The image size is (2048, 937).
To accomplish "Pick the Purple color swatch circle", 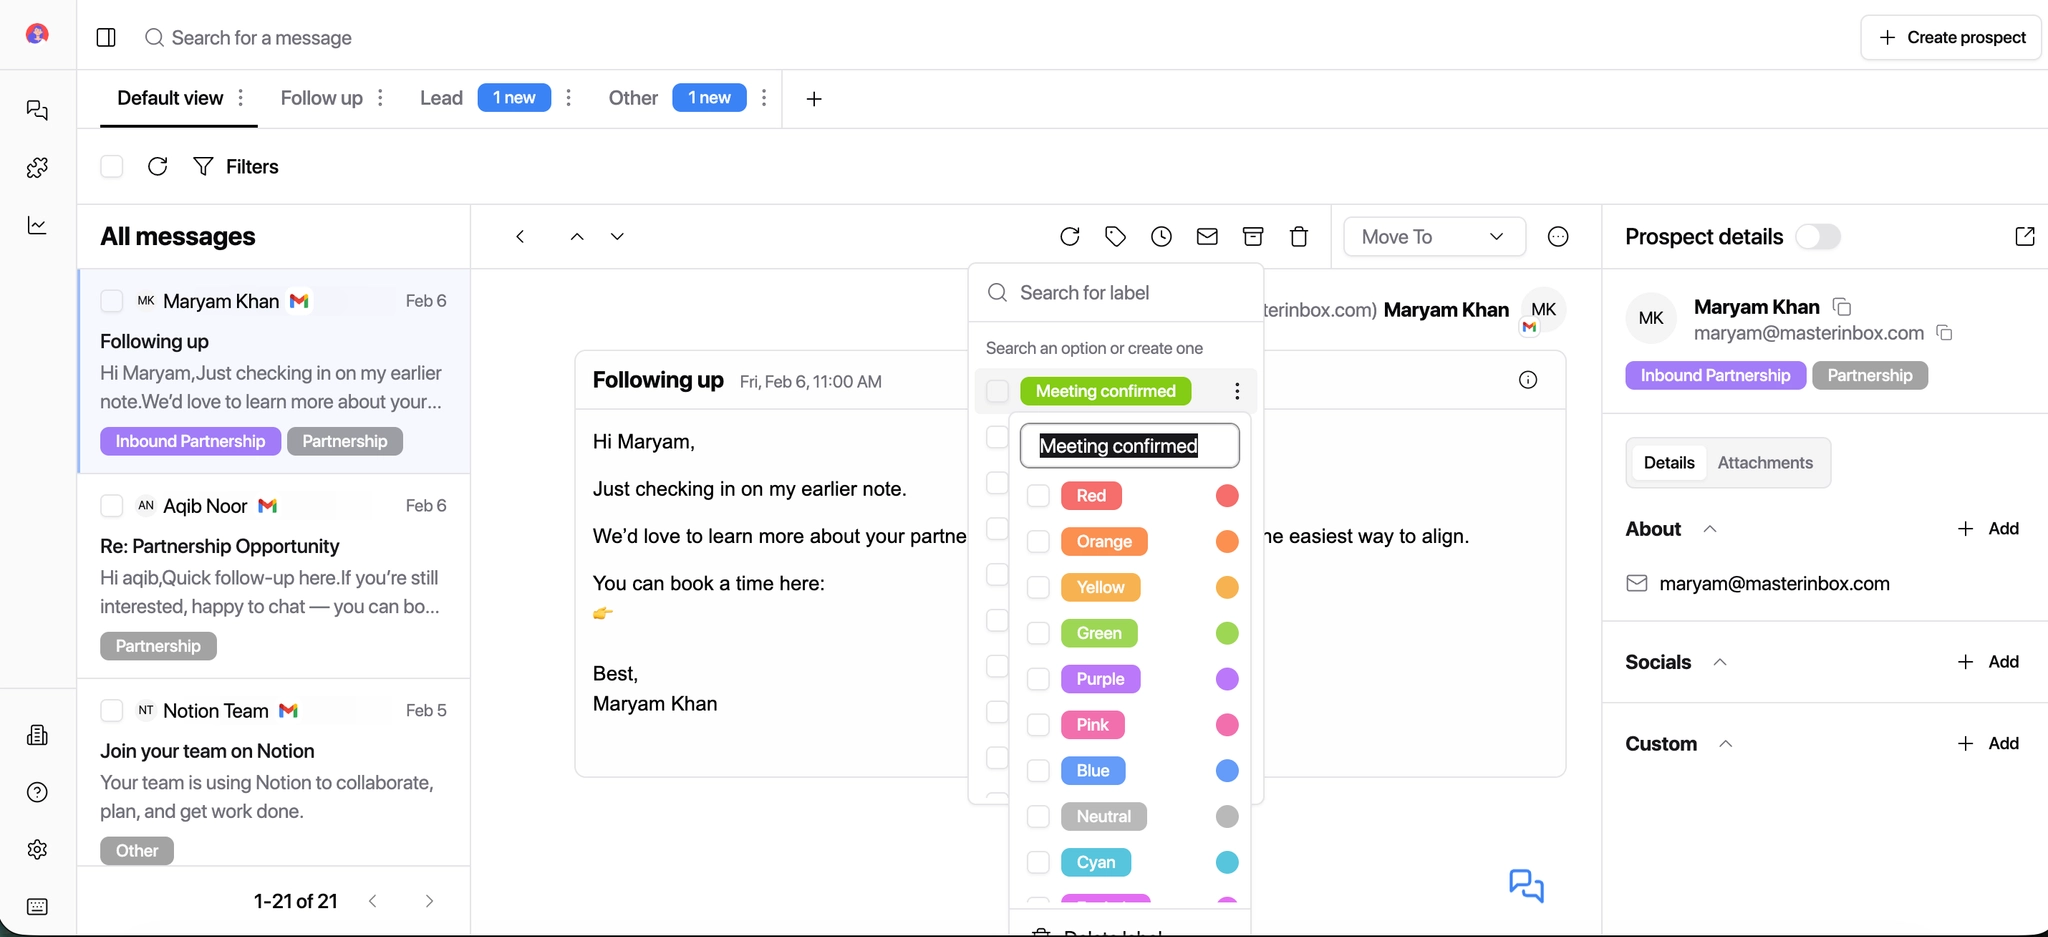I will pyautogui.click(x=1227, y=679).
